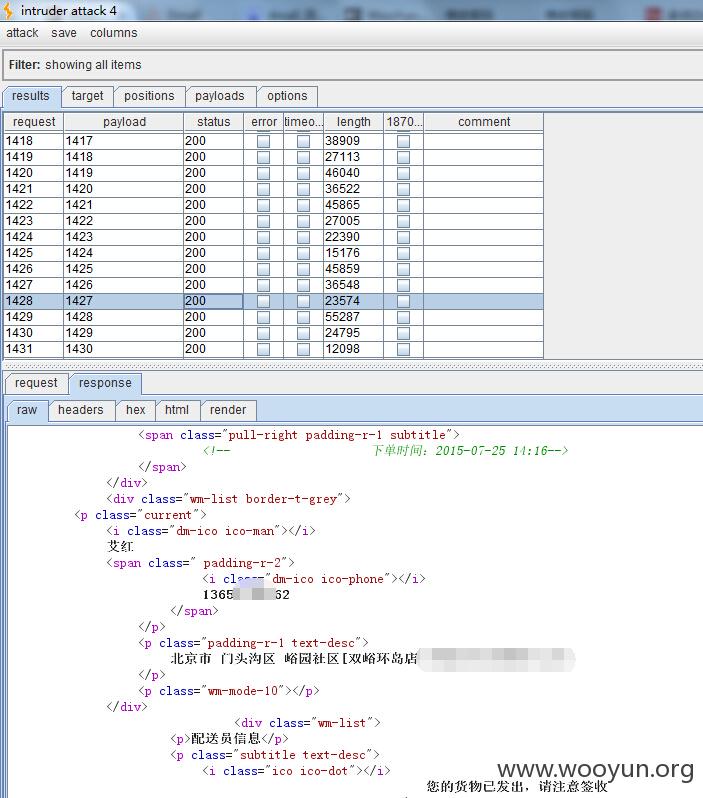The height and width of the screenshot is (798, 703).
Task: Switch to the payloads tab
Action: click(x=219, y=96)
